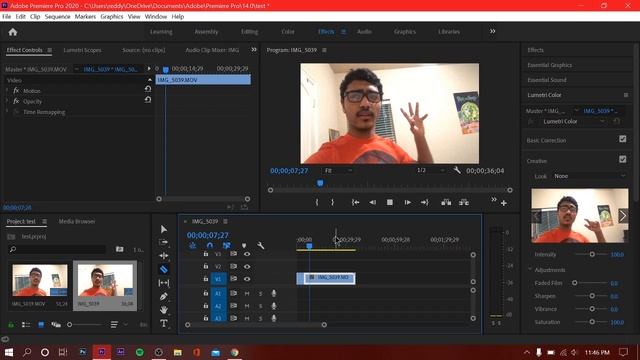Expand Time Remapping properties

[7, 112]
